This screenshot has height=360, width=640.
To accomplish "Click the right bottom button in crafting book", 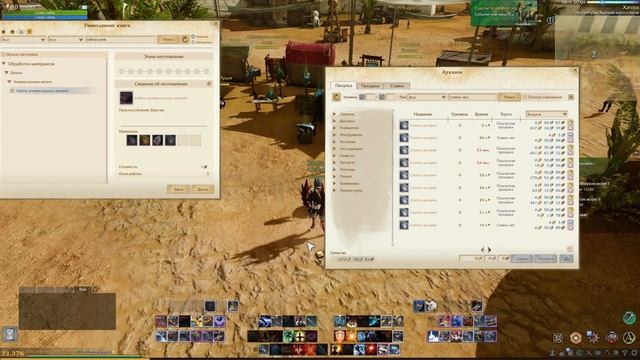I will pos(203,189).
